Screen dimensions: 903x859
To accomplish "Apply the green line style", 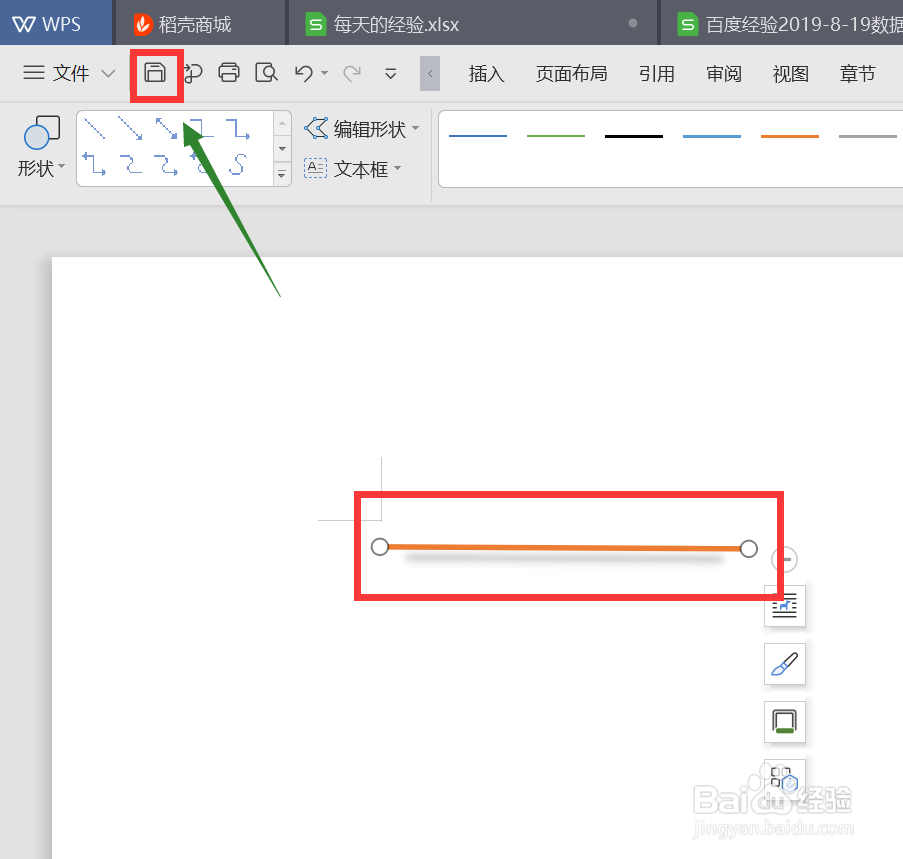I will tap(556, 136).
